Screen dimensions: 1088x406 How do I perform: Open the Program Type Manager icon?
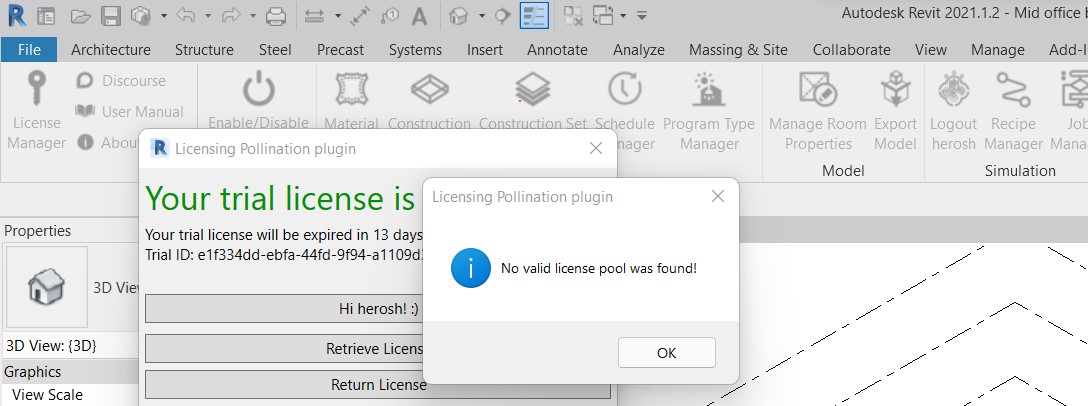(x=708, y=90)
